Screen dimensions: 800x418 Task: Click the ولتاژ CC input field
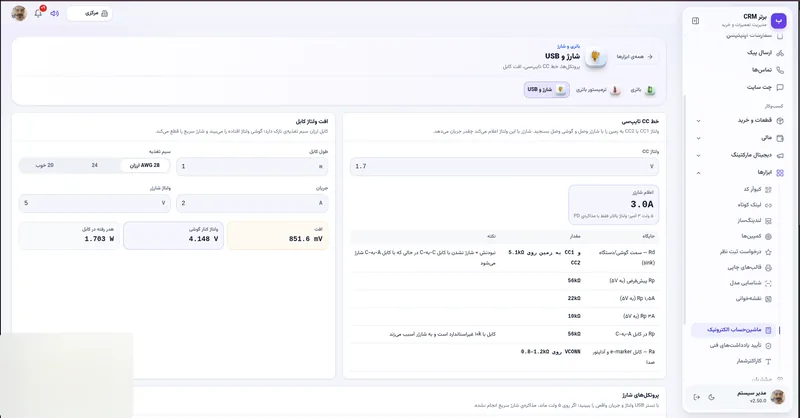[x=504, y=166]
